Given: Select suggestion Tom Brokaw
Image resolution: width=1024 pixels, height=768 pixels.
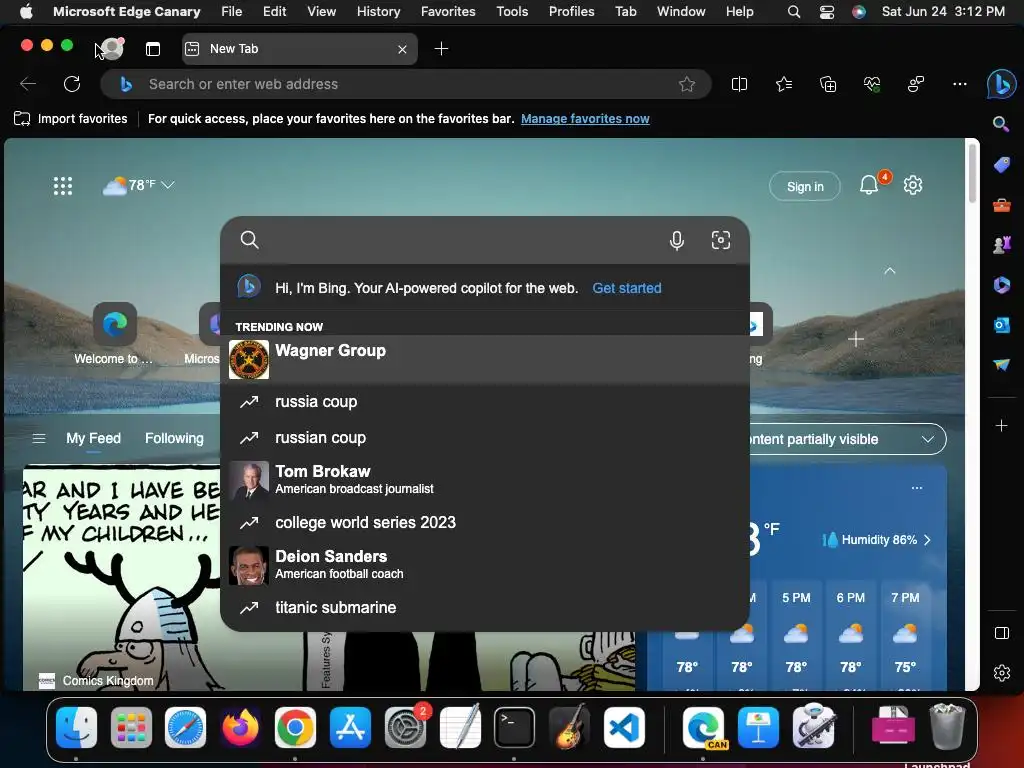Looking at the screenshot, I should pyautogui.click(x=485, y=480).
